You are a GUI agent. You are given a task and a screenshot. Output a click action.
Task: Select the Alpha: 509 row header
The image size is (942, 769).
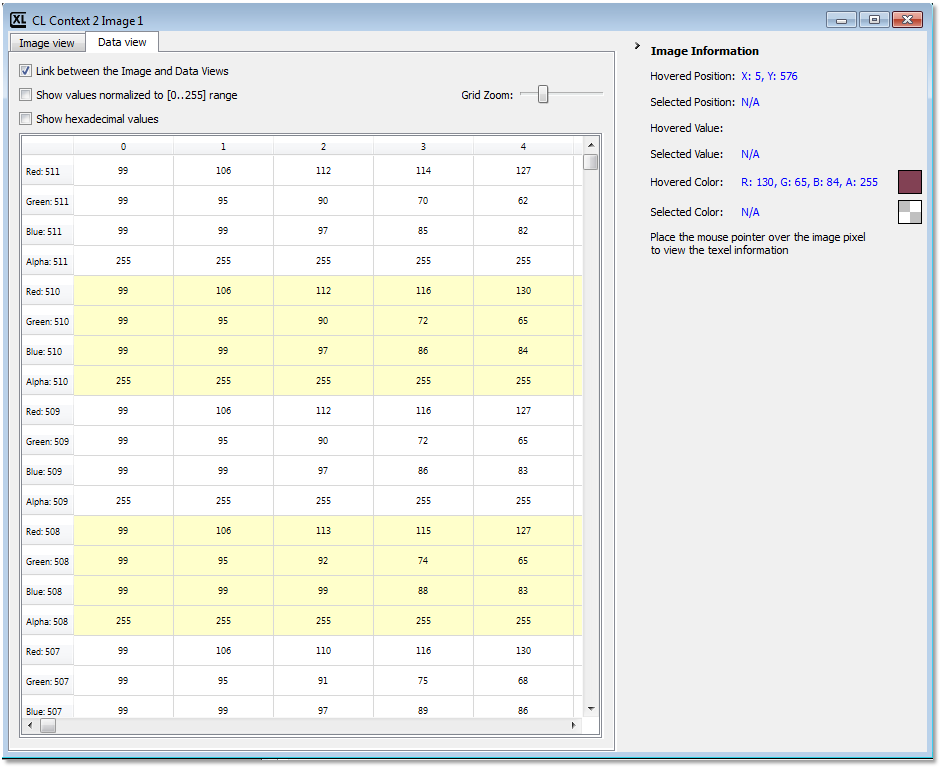(47, 502)
